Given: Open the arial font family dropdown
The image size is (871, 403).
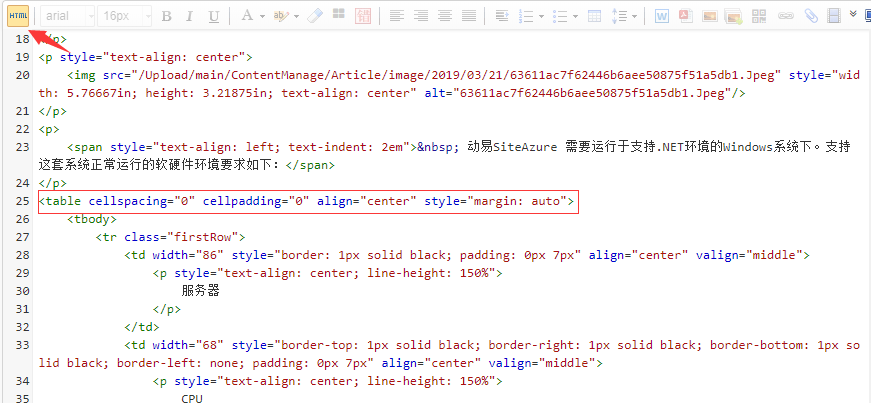Looking at the screenshot, I should 68,16.
